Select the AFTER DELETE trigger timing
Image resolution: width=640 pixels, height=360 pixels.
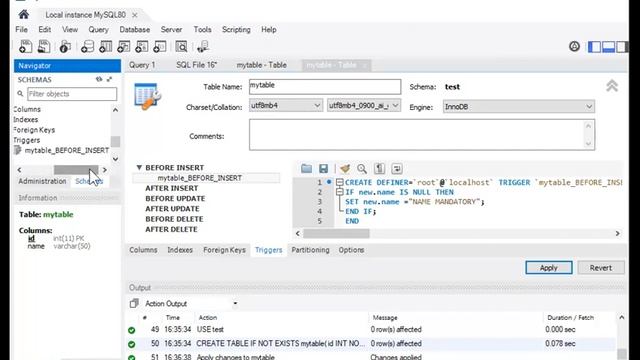(x=171, y=229)
